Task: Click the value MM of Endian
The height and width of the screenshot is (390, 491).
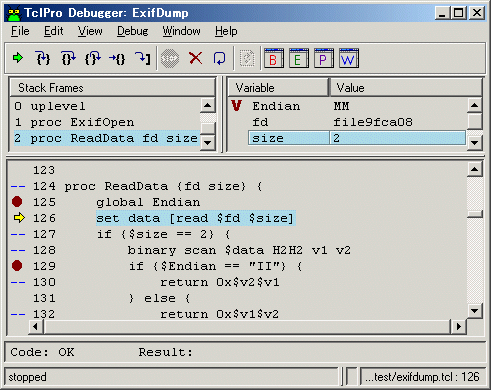Action: tap(341, 106)
